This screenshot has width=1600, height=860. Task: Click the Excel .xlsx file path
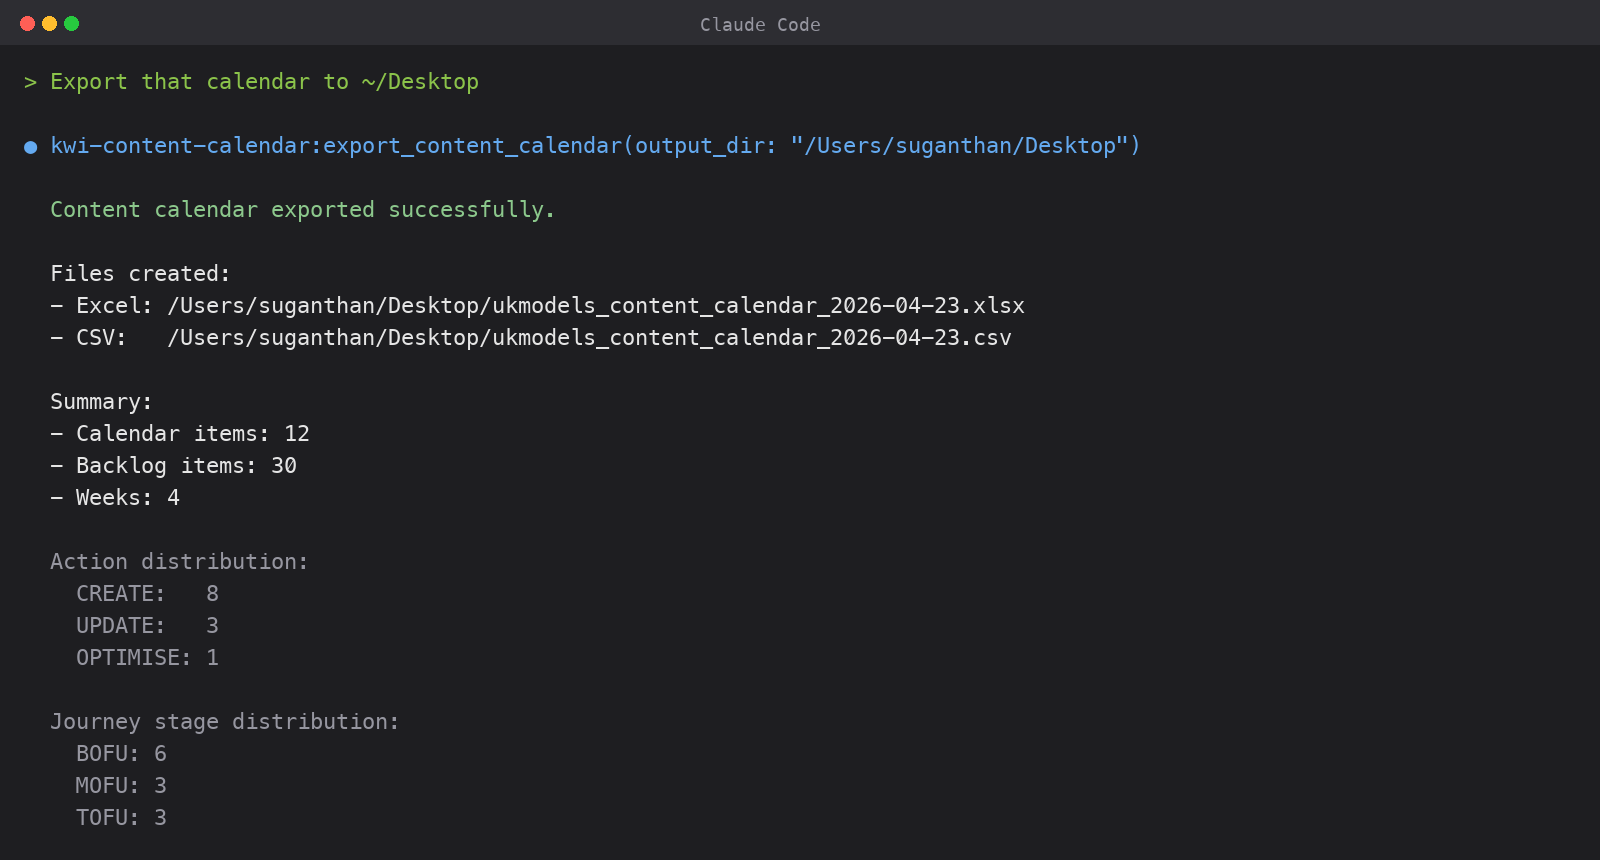596,306
